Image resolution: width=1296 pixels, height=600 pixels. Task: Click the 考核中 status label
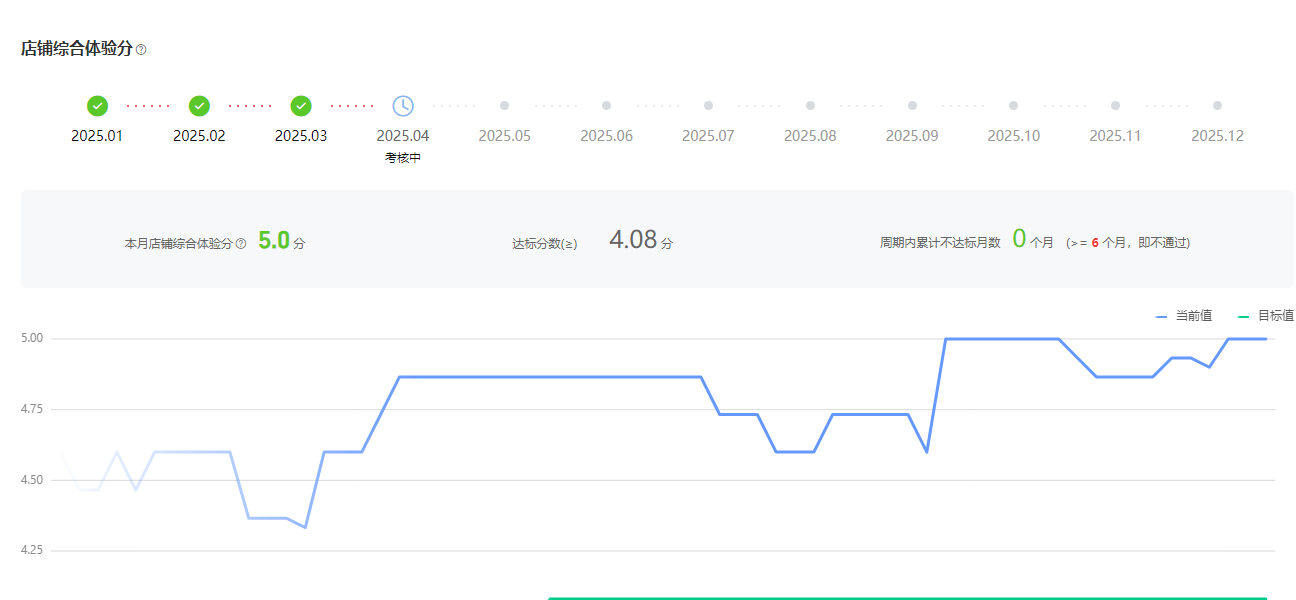[403, 158]
